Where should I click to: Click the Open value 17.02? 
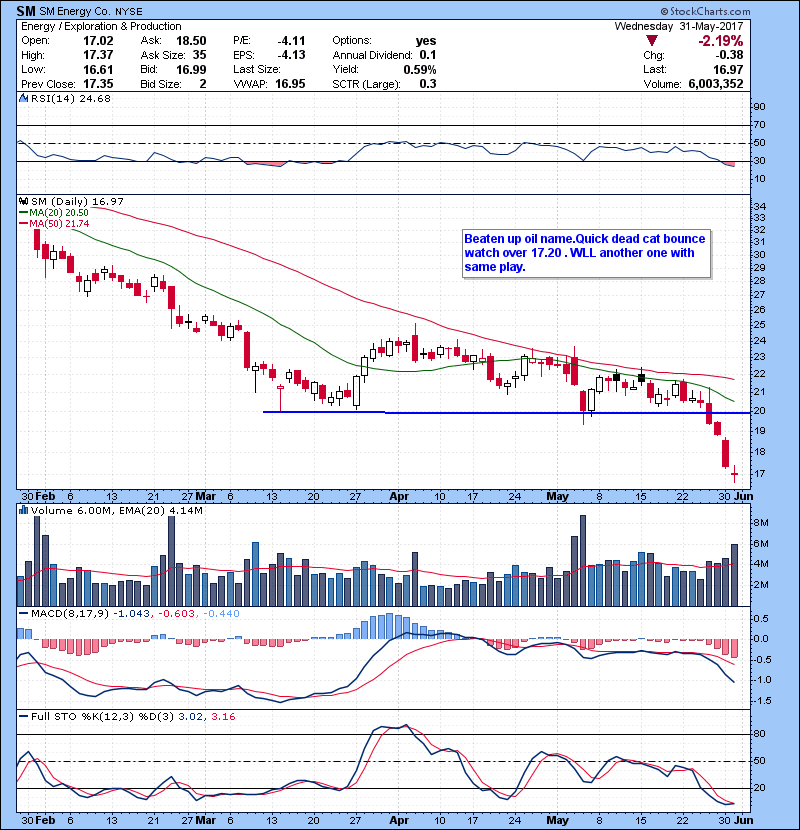point(98,41)
